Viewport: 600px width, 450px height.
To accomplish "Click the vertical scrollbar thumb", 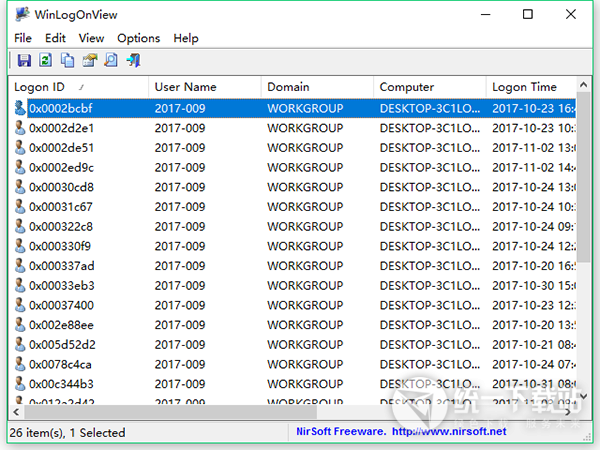I will click(x=583, y=177).
